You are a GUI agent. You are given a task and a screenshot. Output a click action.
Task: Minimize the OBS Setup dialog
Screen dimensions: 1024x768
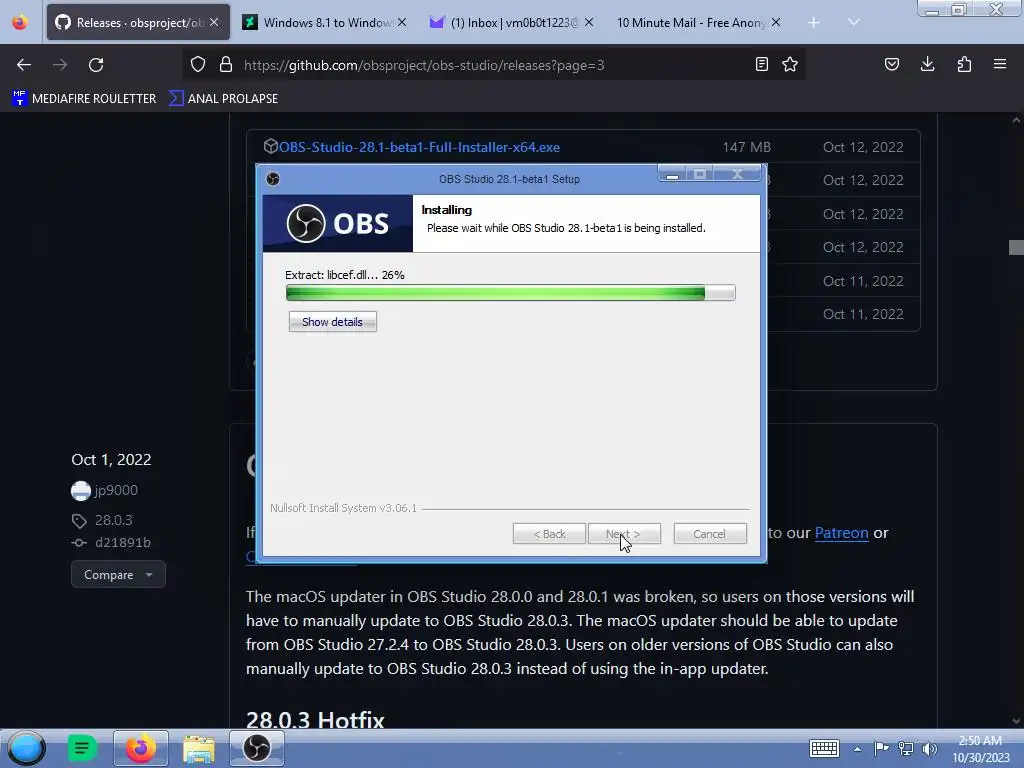click(672, 174)
